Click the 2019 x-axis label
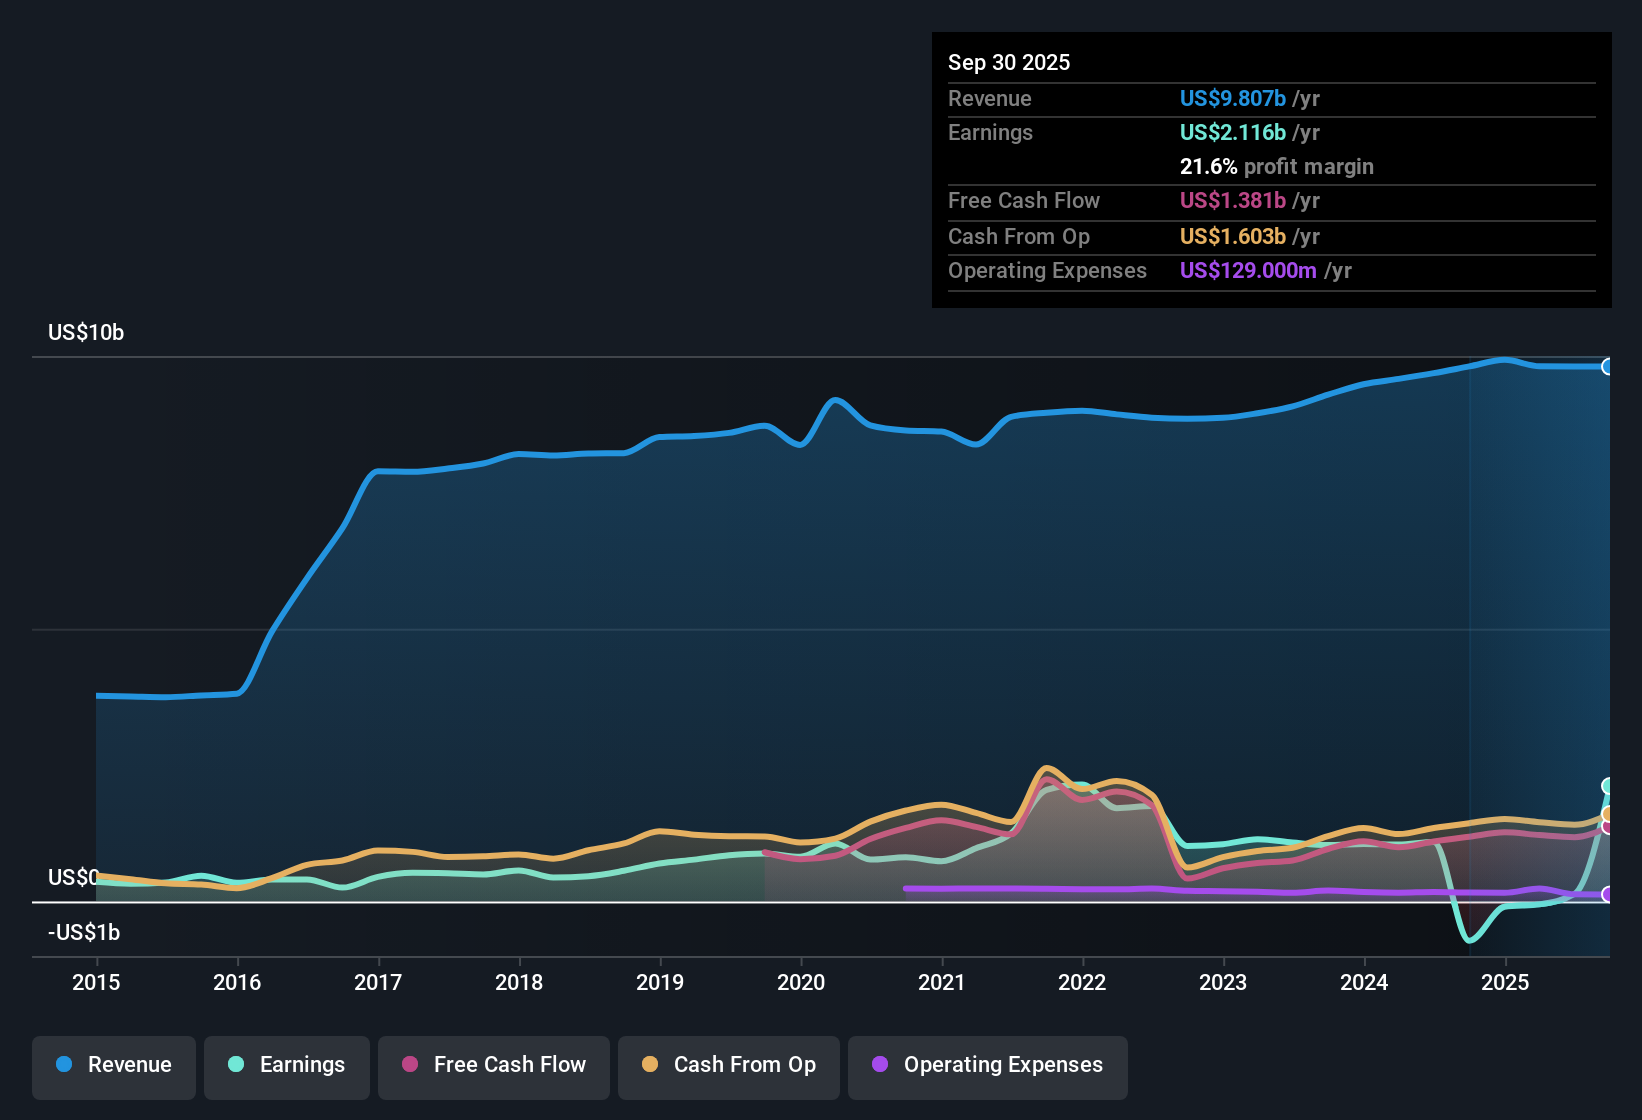 660,982
